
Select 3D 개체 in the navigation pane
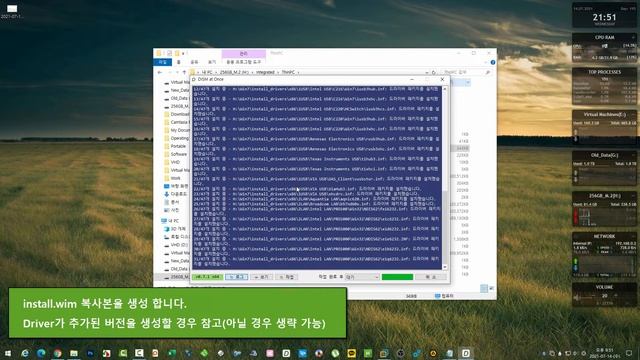pos(175,229)
